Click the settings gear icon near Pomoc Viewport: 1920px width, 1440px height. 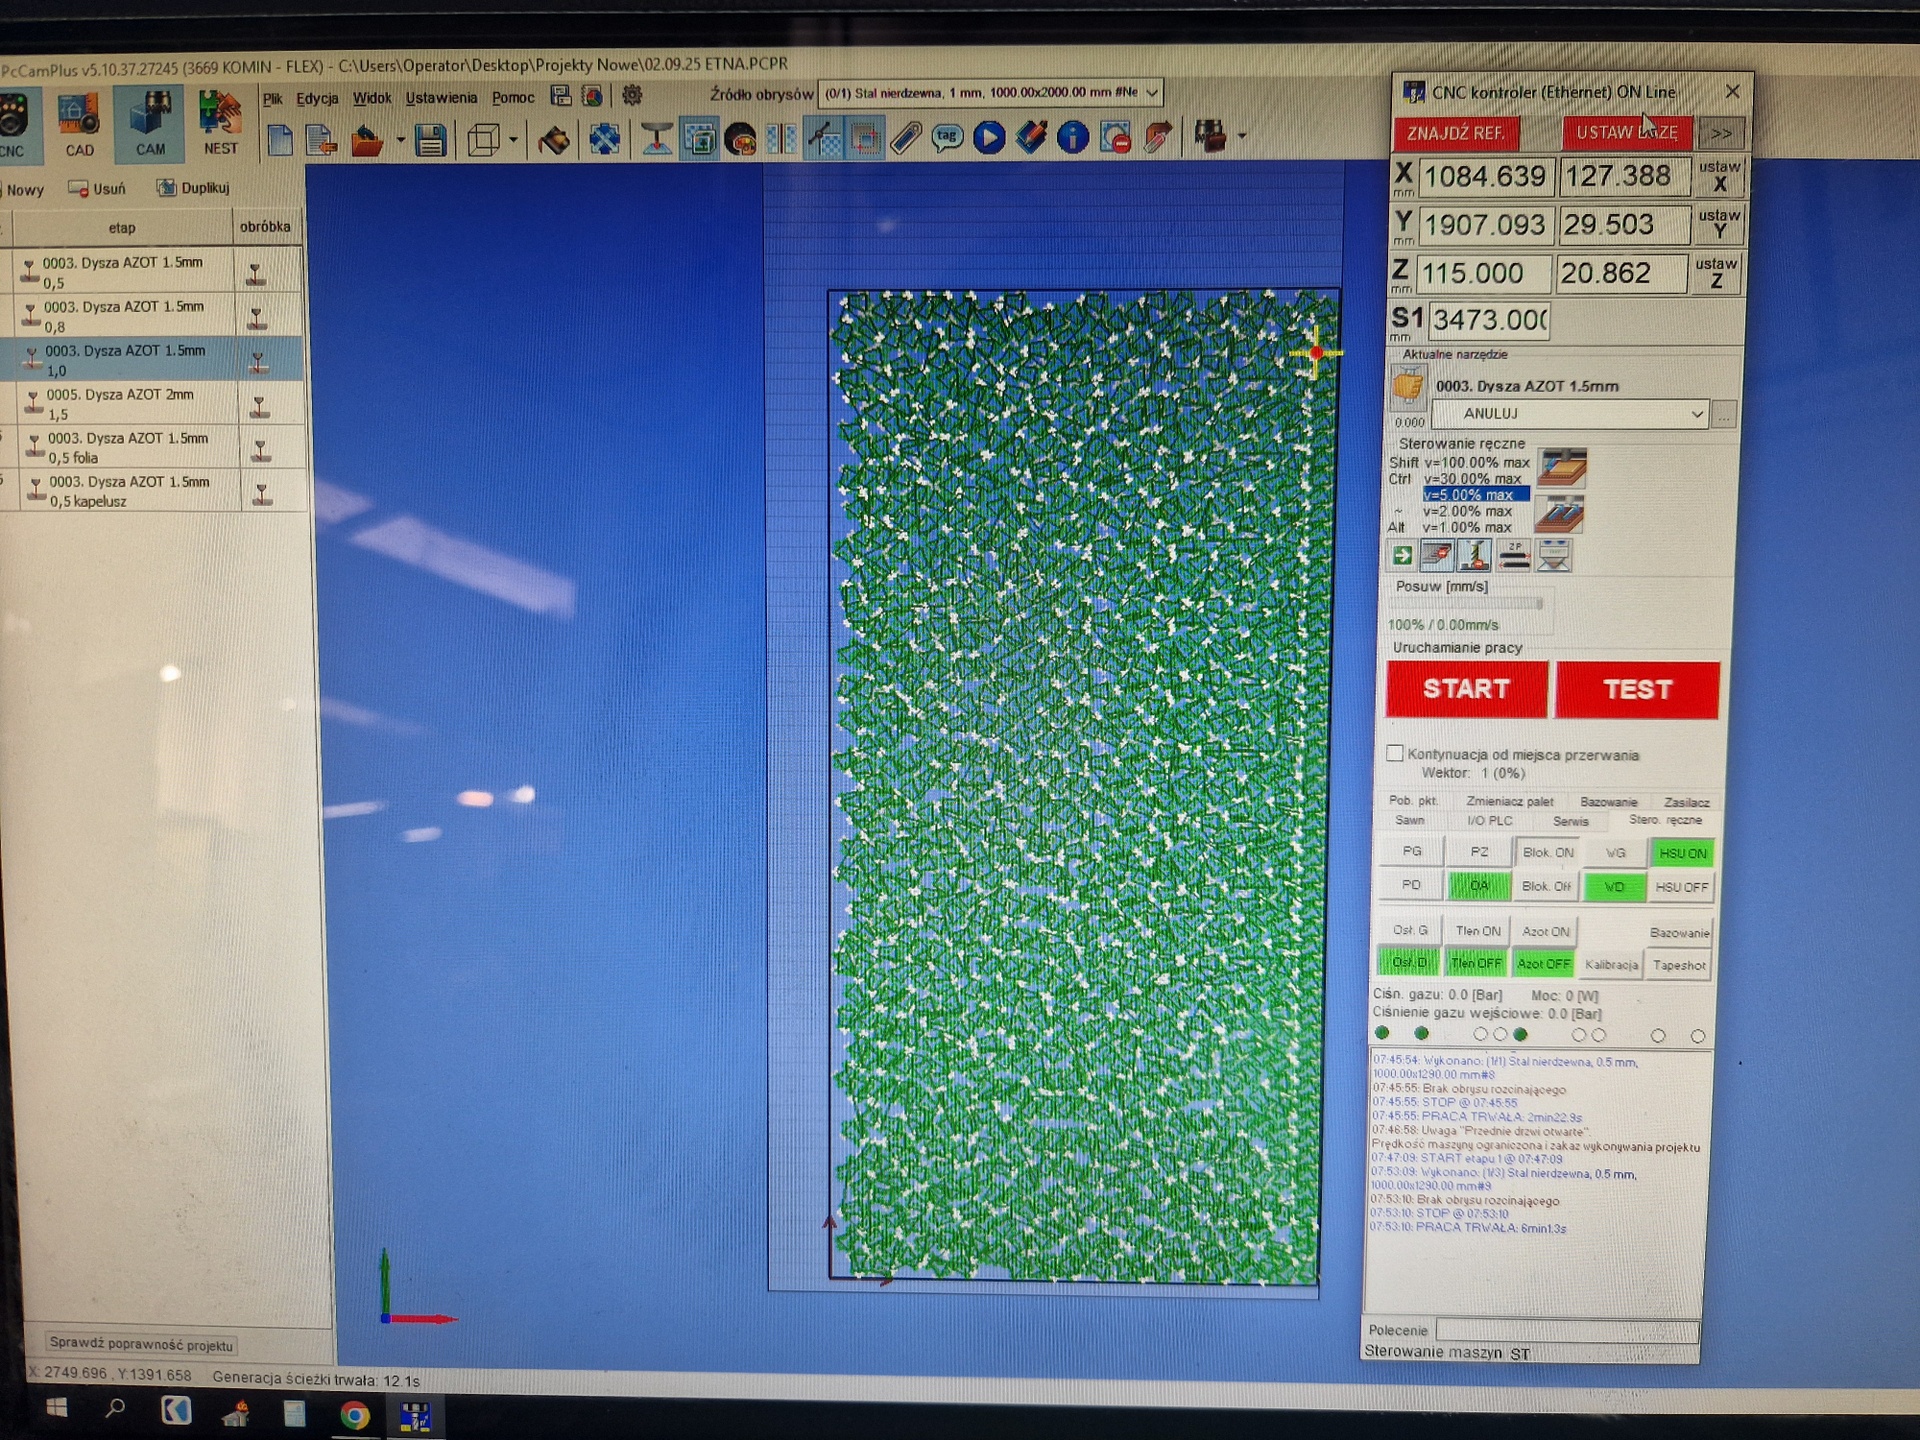pos(632,96)
